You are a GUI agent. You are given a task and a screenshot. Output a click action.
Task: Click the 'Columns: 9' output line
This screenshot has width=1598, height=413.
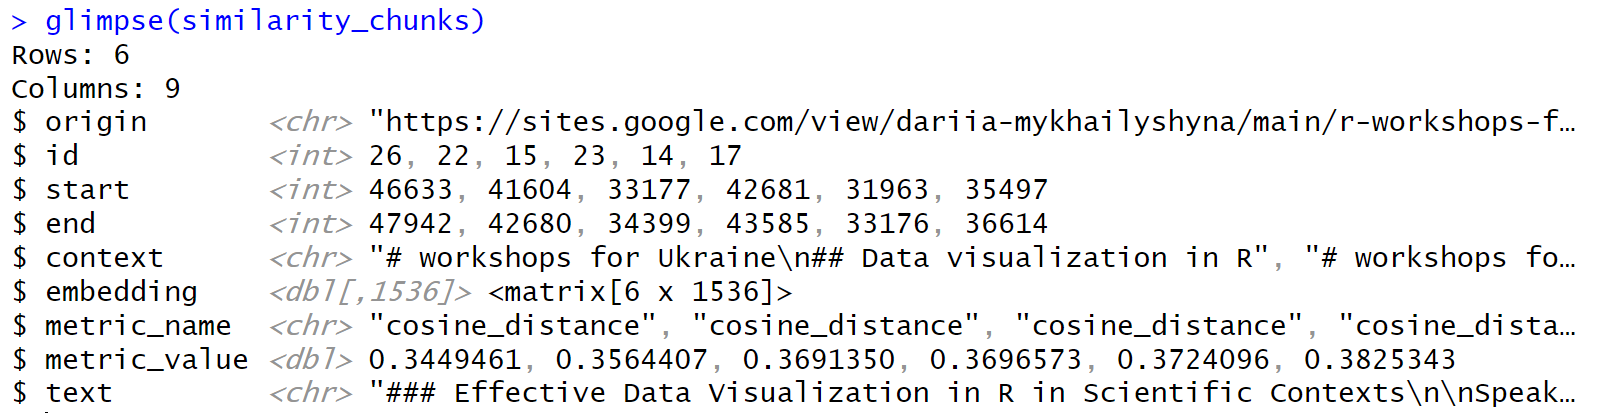tap(96, 89)
